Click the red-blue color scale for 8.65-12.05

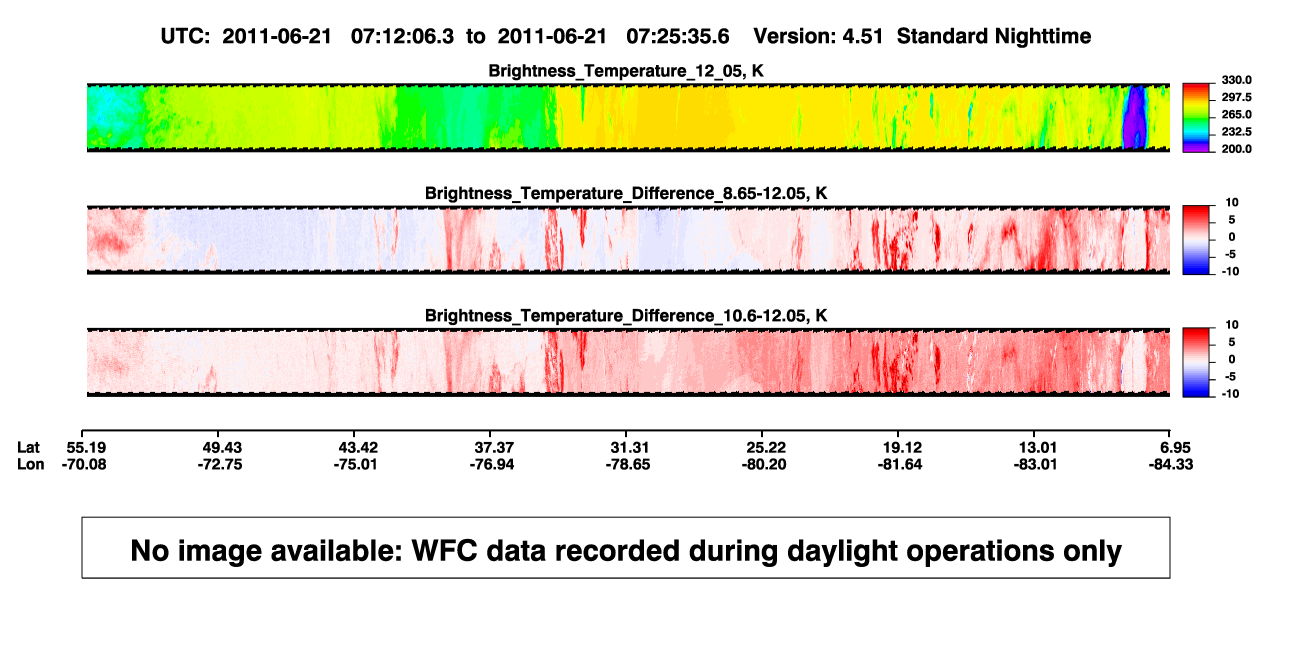pos(1197,239)
